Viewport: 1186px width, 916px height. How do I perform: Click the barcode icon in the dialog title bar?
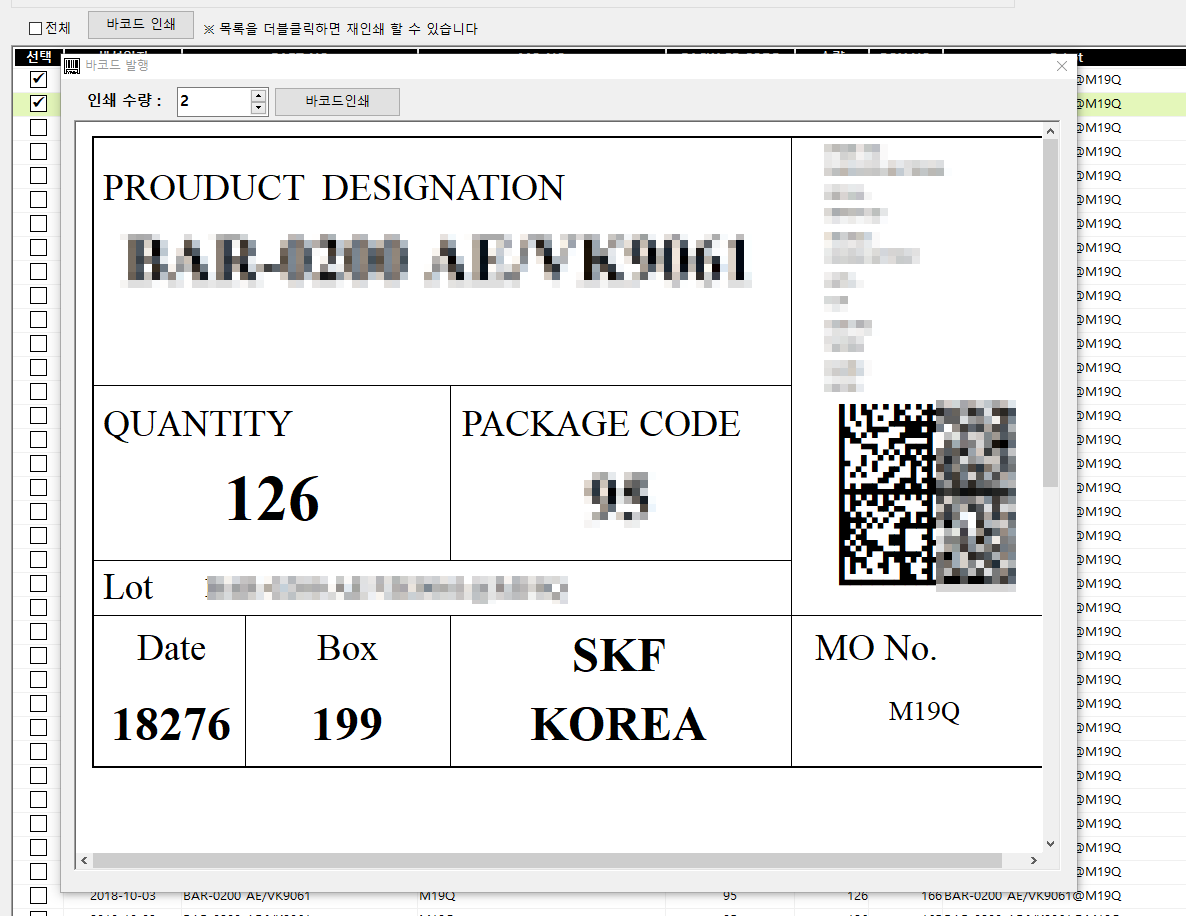tap(72, 66)
